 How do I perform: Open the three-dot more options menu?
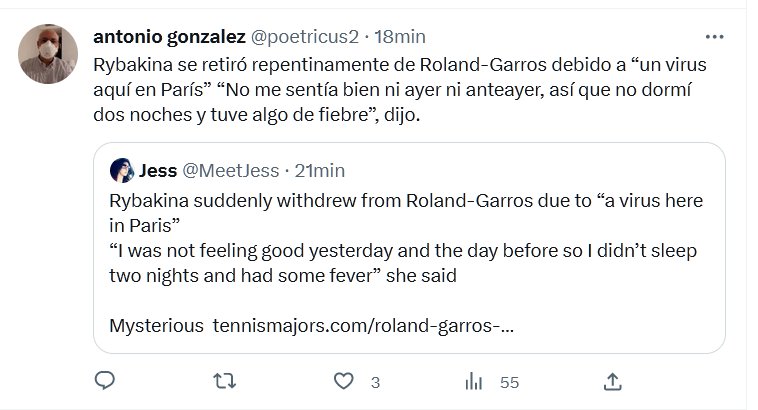(x=714, y=37)
